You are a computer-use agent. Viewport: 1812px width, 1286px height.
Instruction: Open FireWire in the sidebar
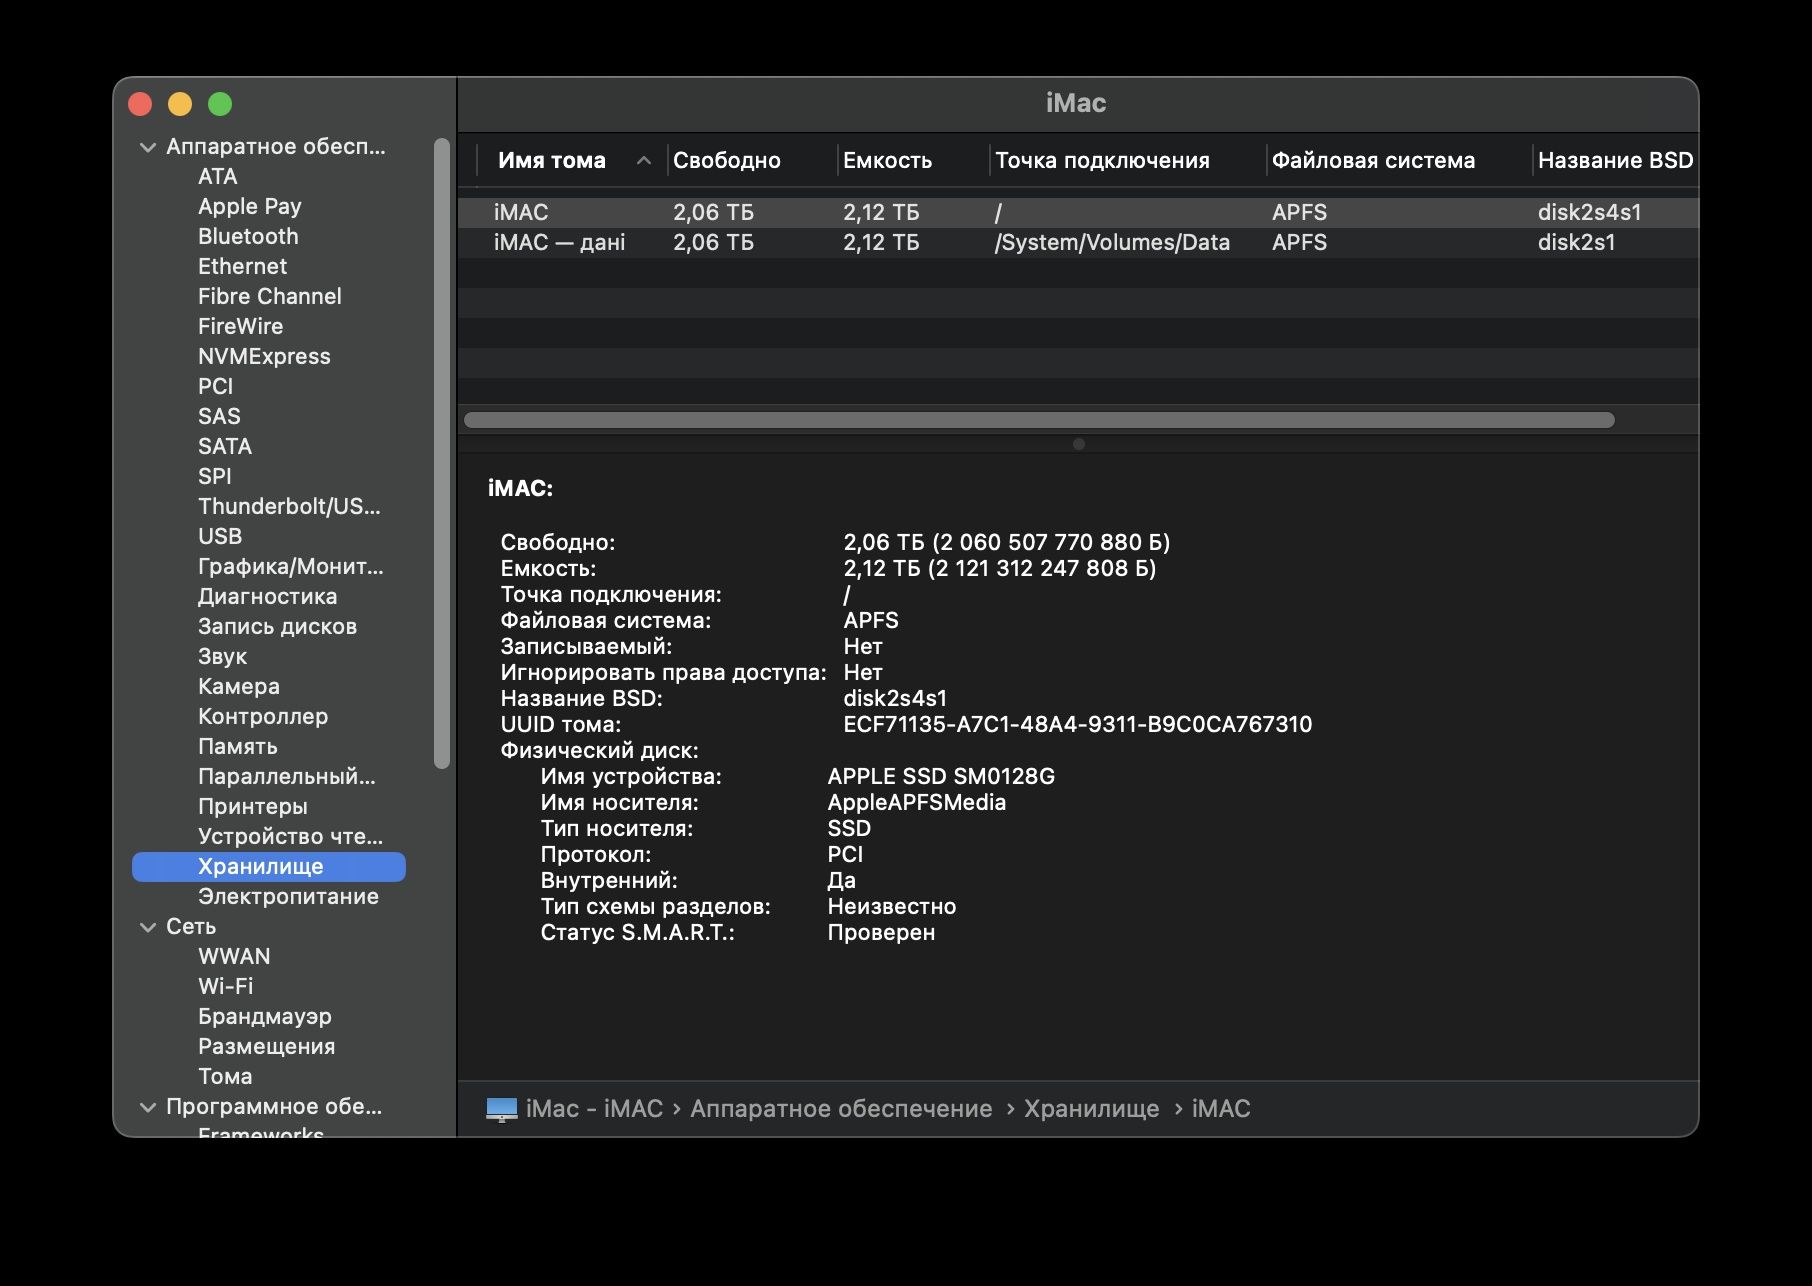pyautogui.click(x=240, y=327)
